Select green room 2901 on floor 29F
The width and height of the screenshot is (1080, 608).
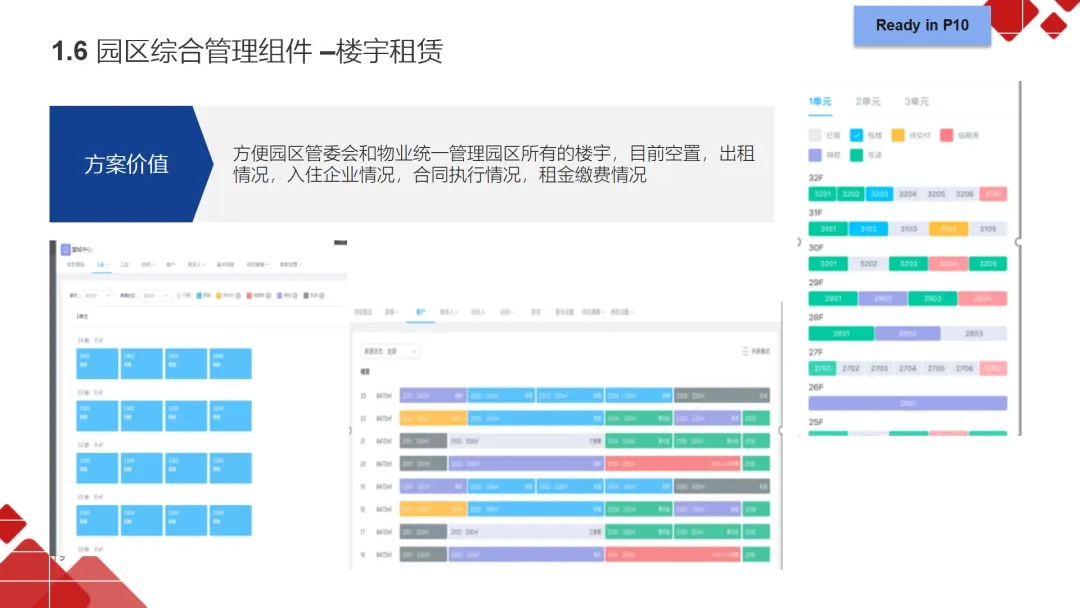[x=833, y=299]
